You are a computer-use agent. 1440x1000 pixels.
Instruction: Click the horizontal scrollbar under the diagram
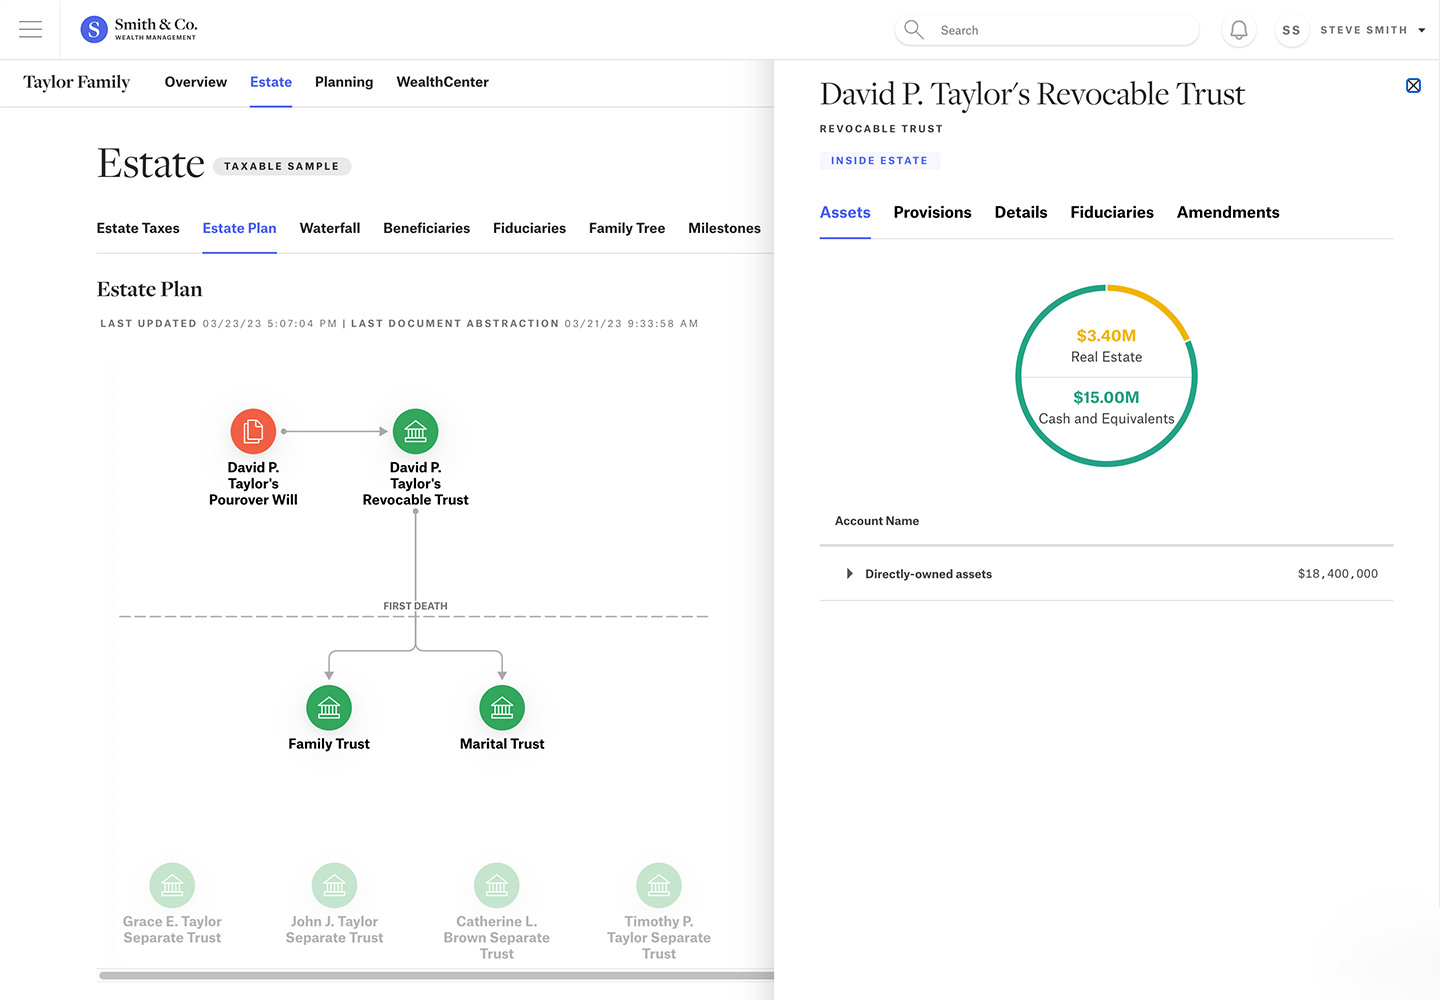[436, 975]
